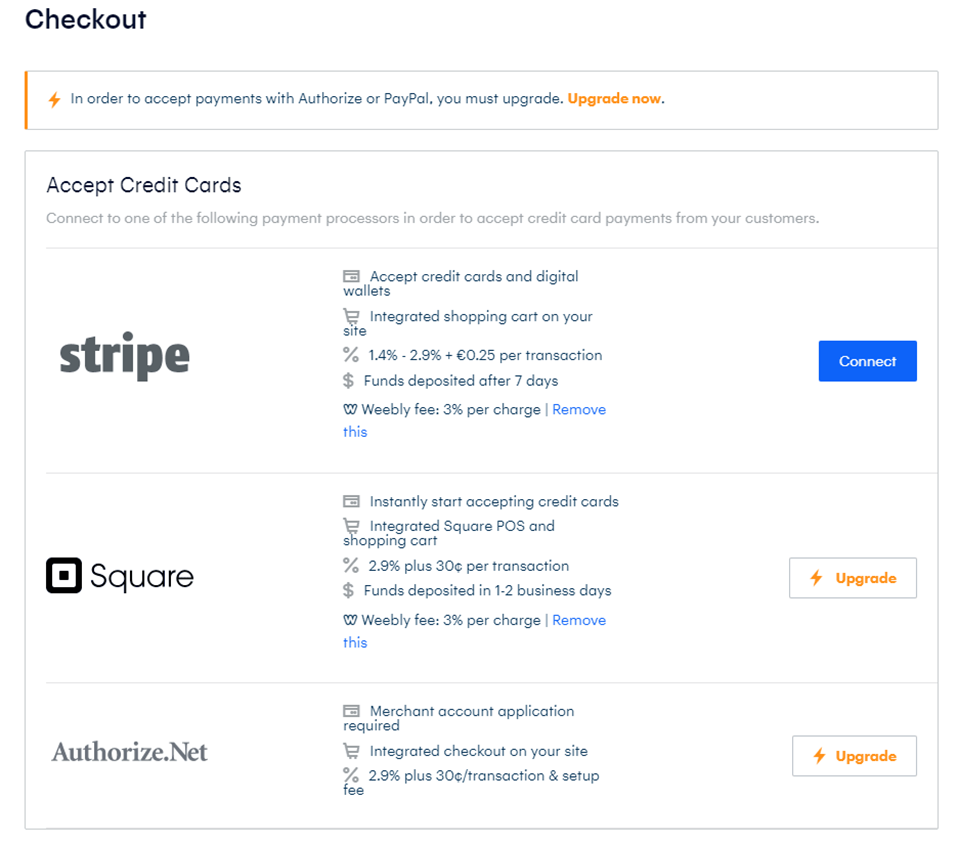Open the 'Upgrade now' link in banner
The height and width of the screenshot is (847, 958).
pos(614,99)
